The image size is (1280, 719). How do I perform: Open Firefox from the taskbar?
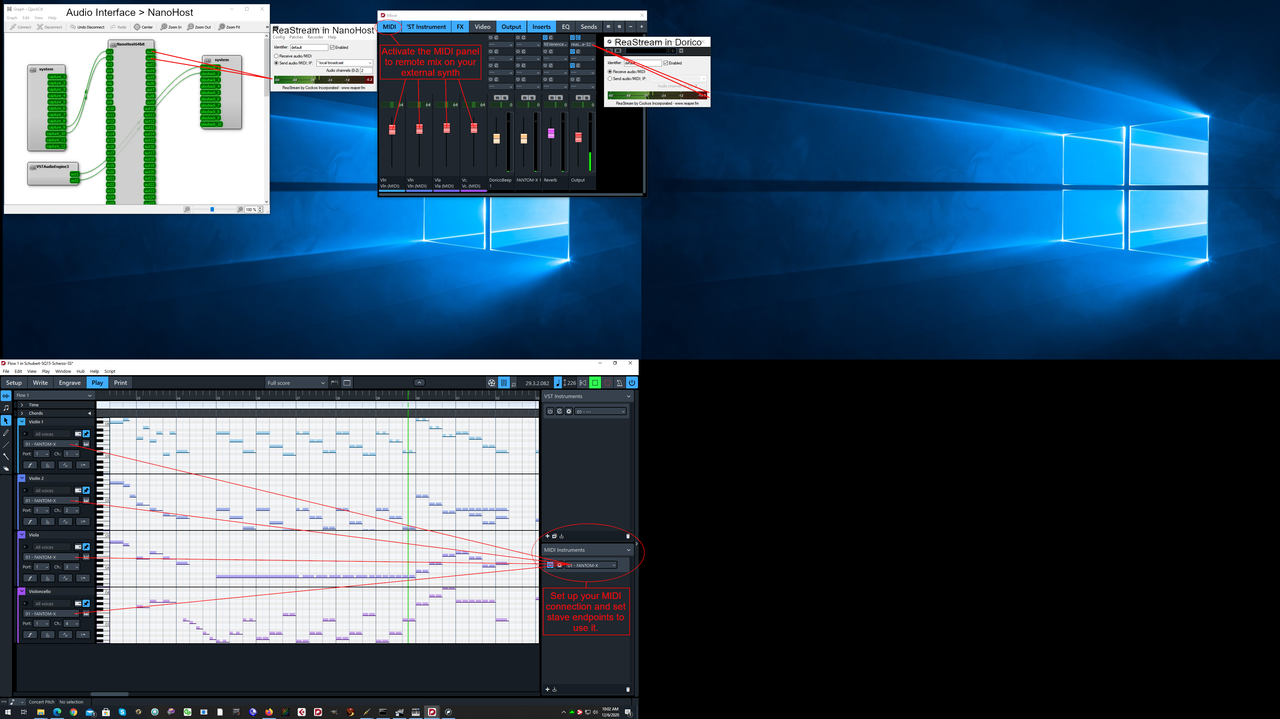click(x=268, y=712)
